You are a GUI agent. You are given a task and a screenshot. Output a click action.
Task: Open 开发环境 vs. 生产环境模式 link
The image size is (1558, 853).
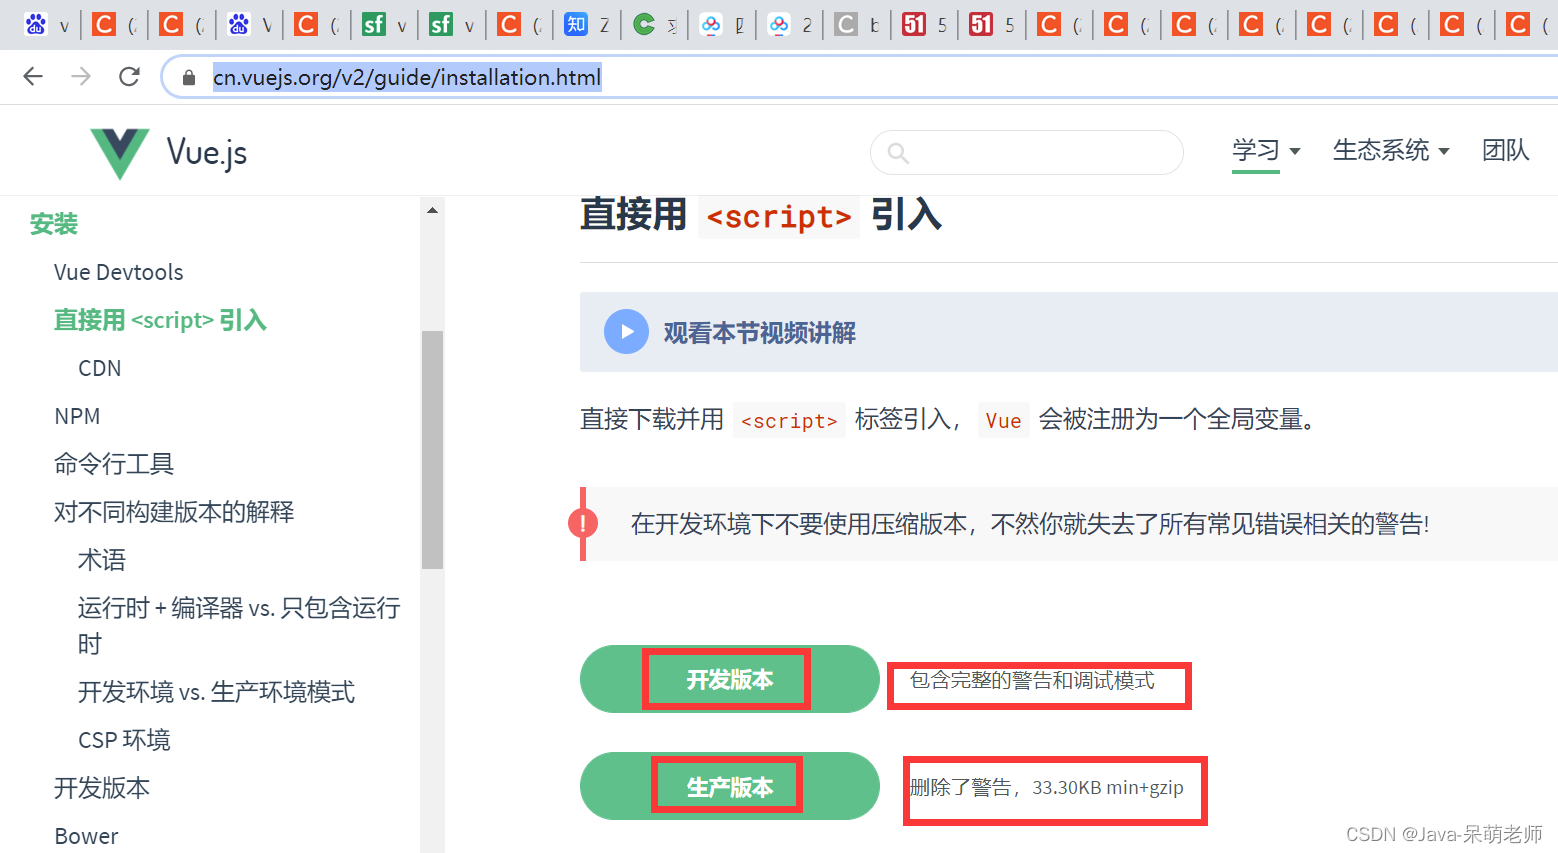(216, 692)
